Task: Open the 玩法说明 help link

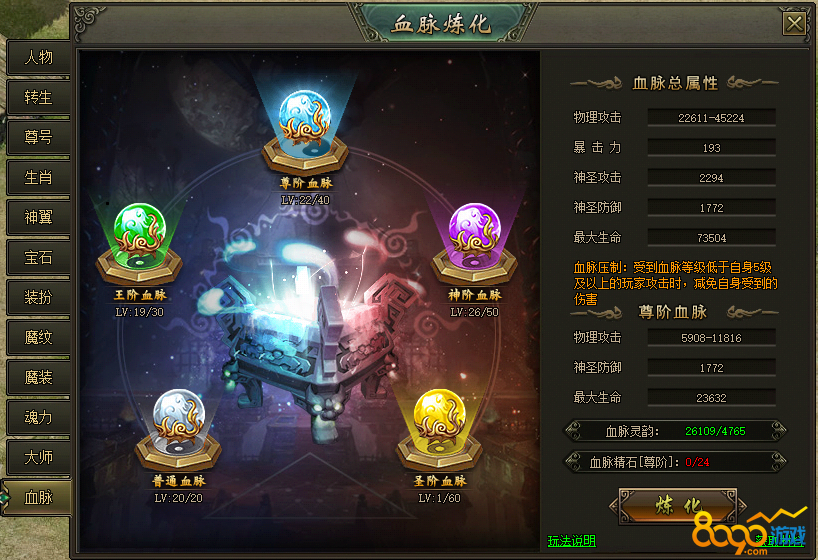Action: [x=571, y=541]
